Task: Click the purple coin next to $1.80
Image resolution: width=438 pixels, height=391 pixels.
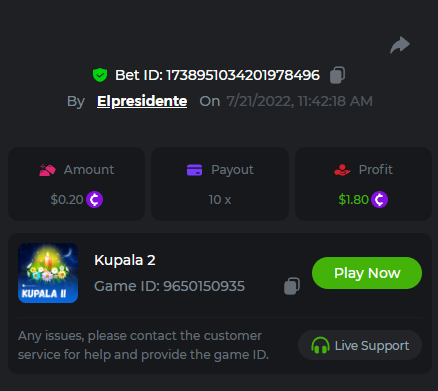Action: click(x=380, y=200)
